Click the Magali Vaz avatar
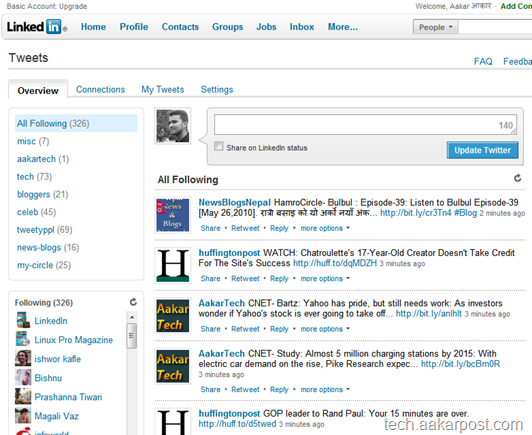 click(x=23, y=415)
